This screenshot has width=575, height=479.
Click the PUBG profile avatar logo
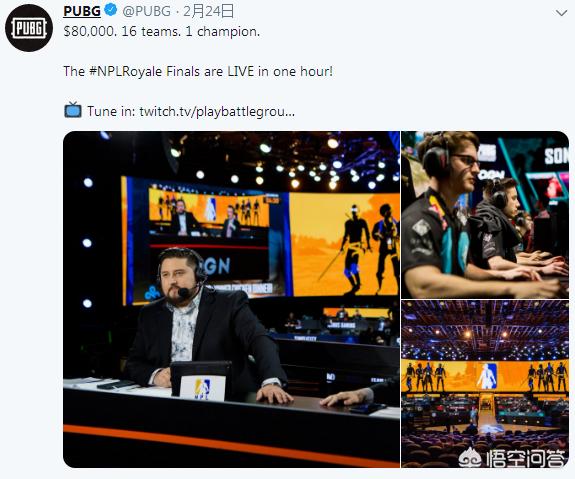(x=29, y=28)
